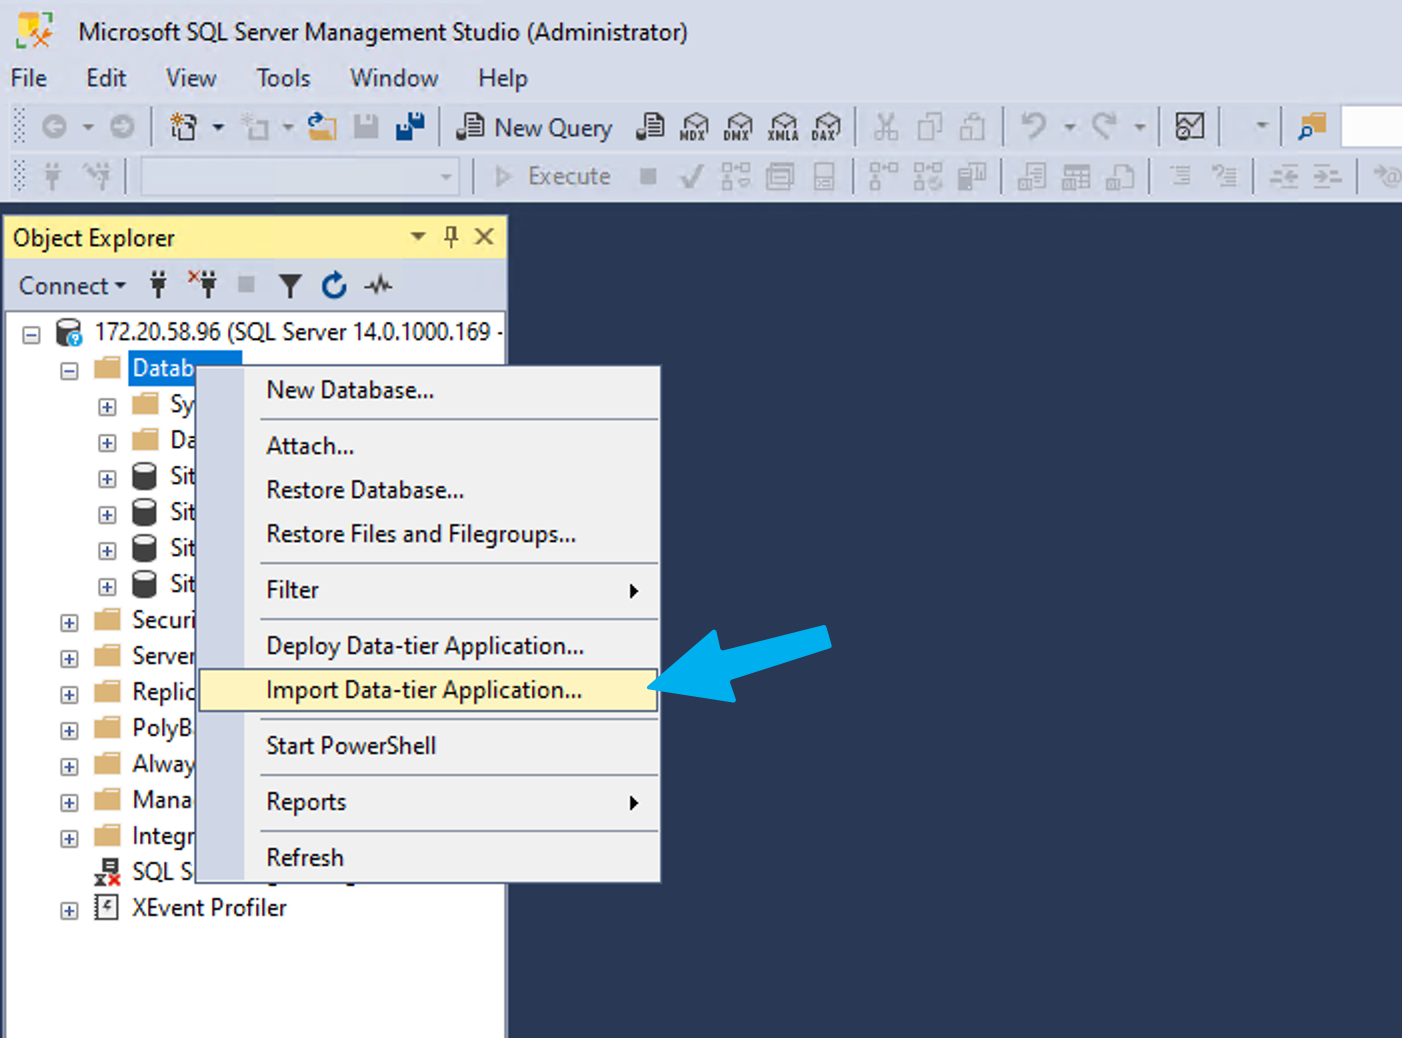Choose Start PowerShell from context menu
The width and height of the screenshot is (1402, 1038).
[x=429, y=746]
